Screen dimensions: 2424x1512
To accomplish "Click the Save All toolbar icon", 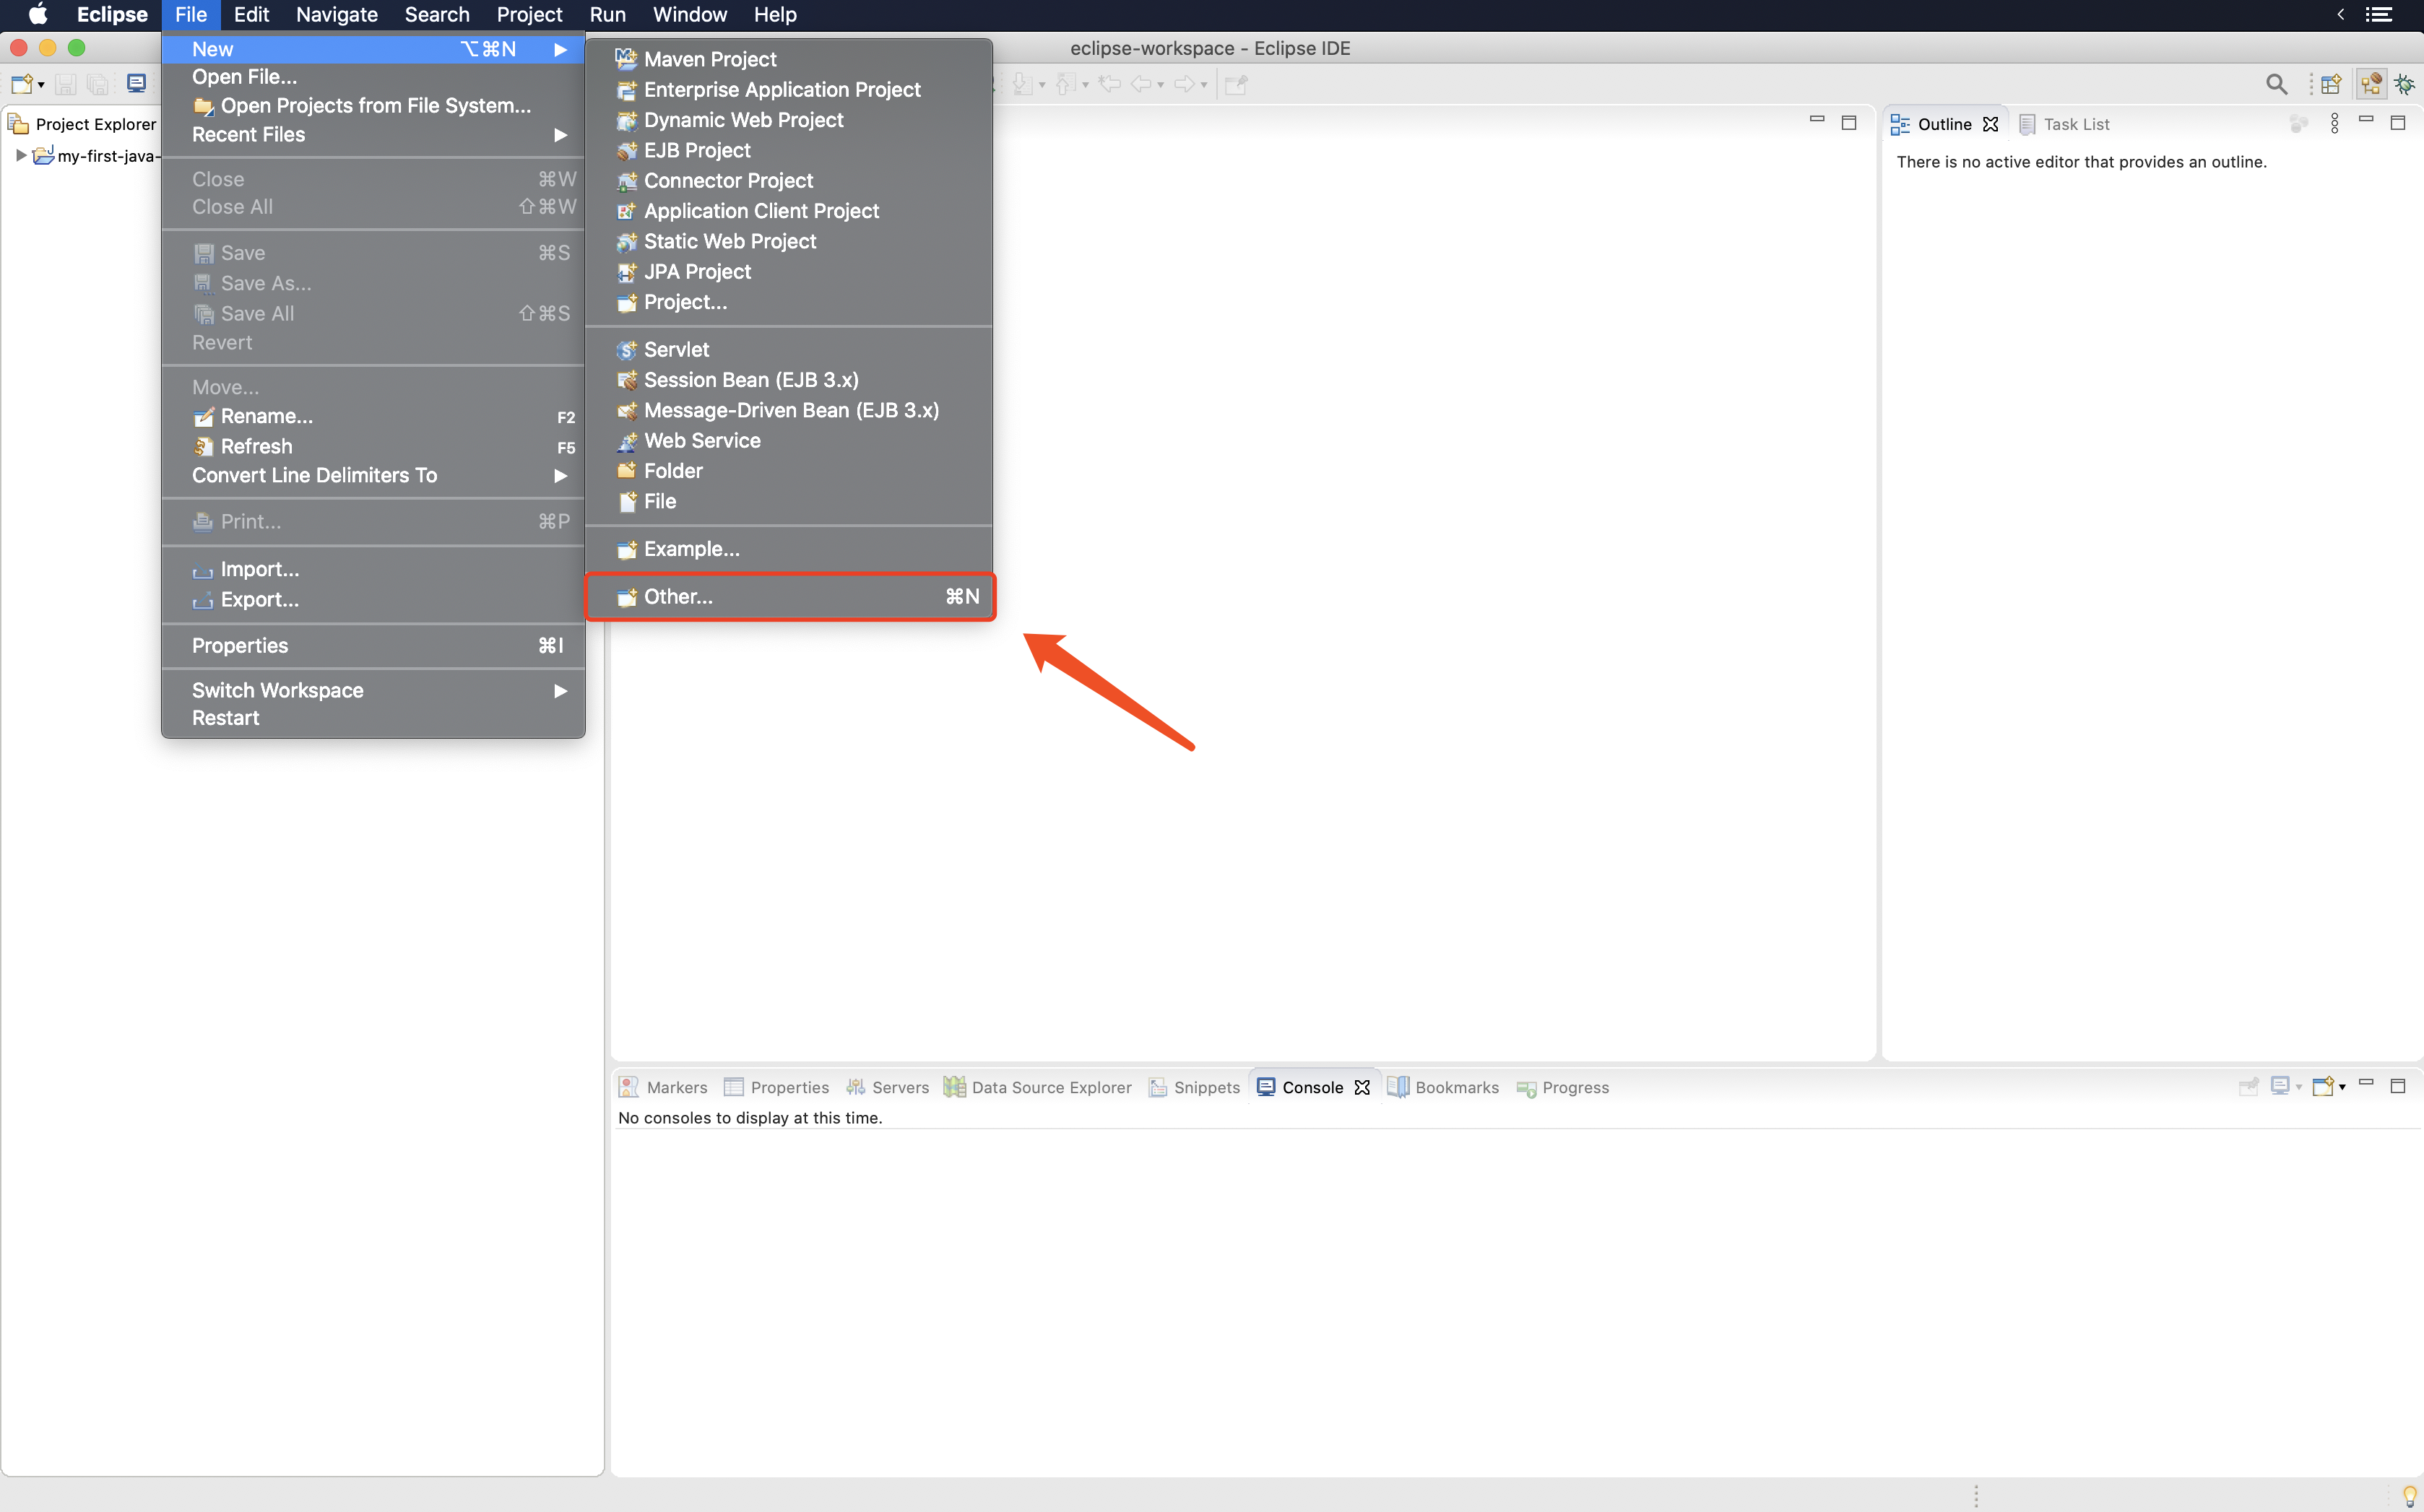I will 97,85.
